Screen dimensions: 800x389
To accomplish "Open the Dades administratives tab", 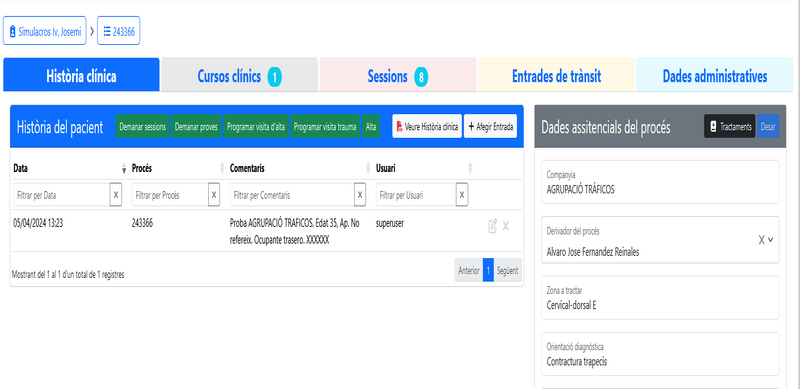I will (715, 75).
